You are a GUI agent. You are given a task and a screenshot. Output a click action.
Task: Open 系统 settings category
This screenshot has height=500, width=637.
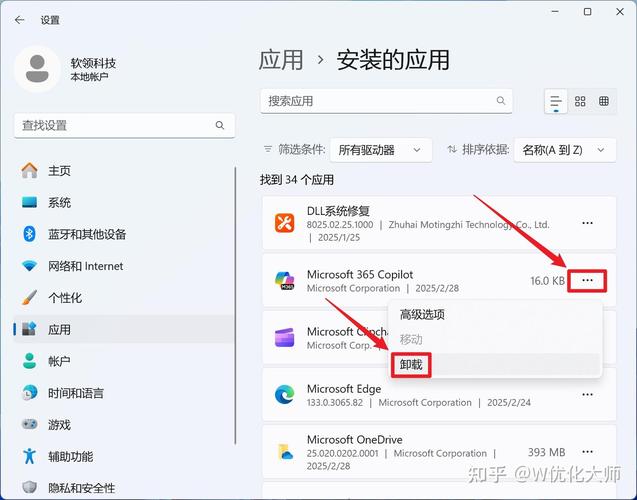click(124, 202)
